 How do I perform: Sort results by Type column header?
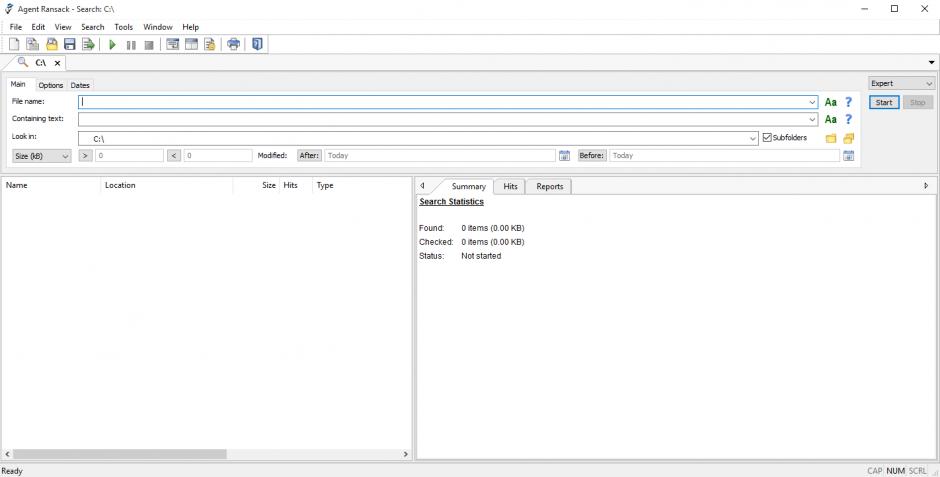point(361,185)
